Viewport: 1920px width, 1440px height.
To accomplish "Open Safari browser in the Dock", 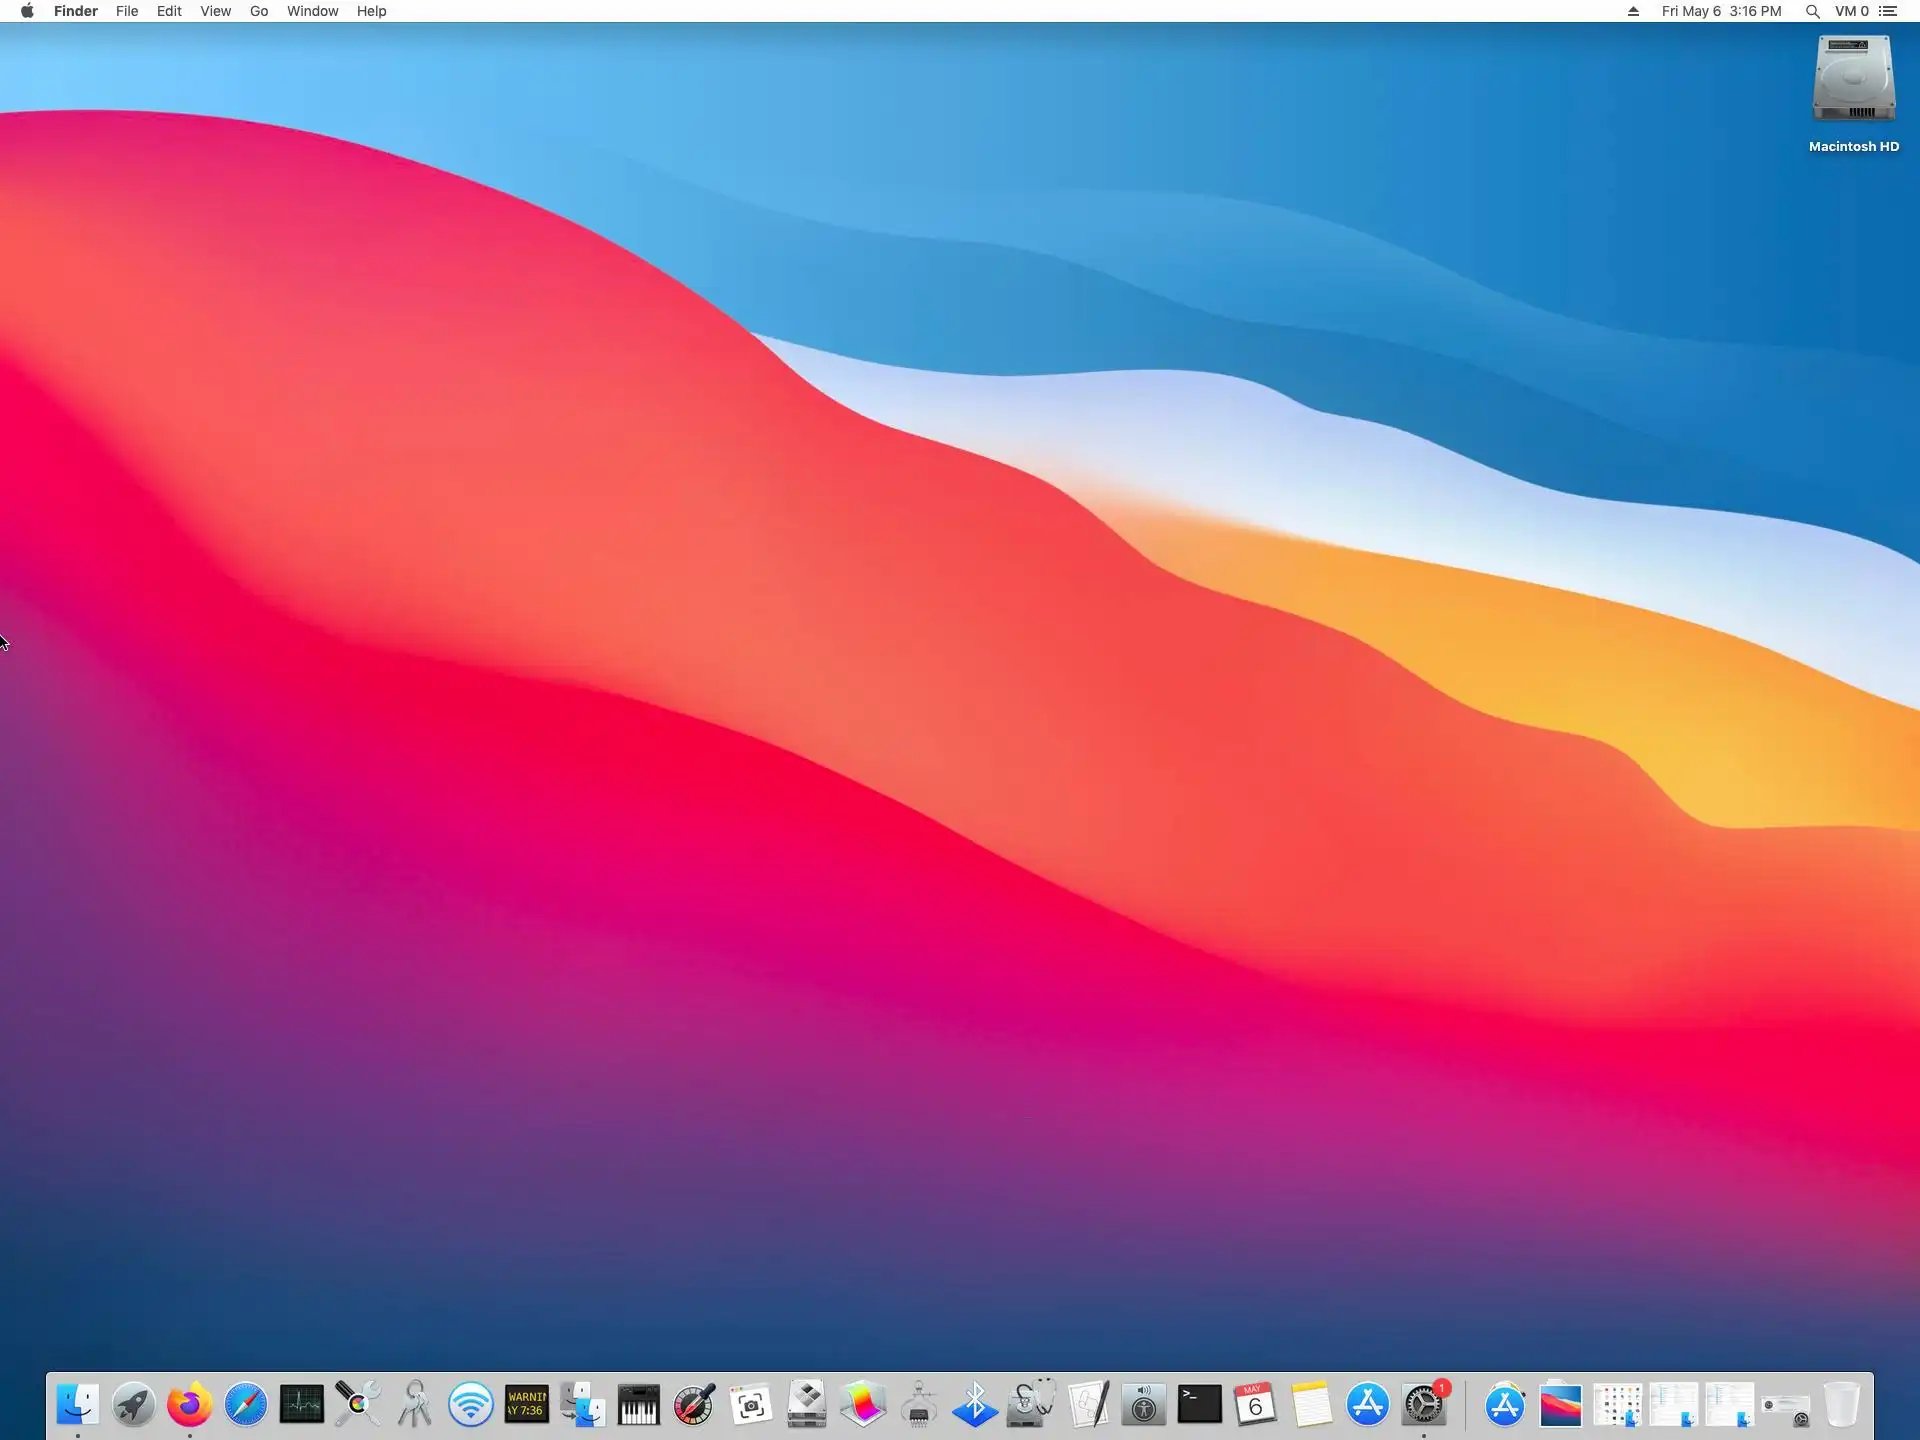I will coord(245,1405).
